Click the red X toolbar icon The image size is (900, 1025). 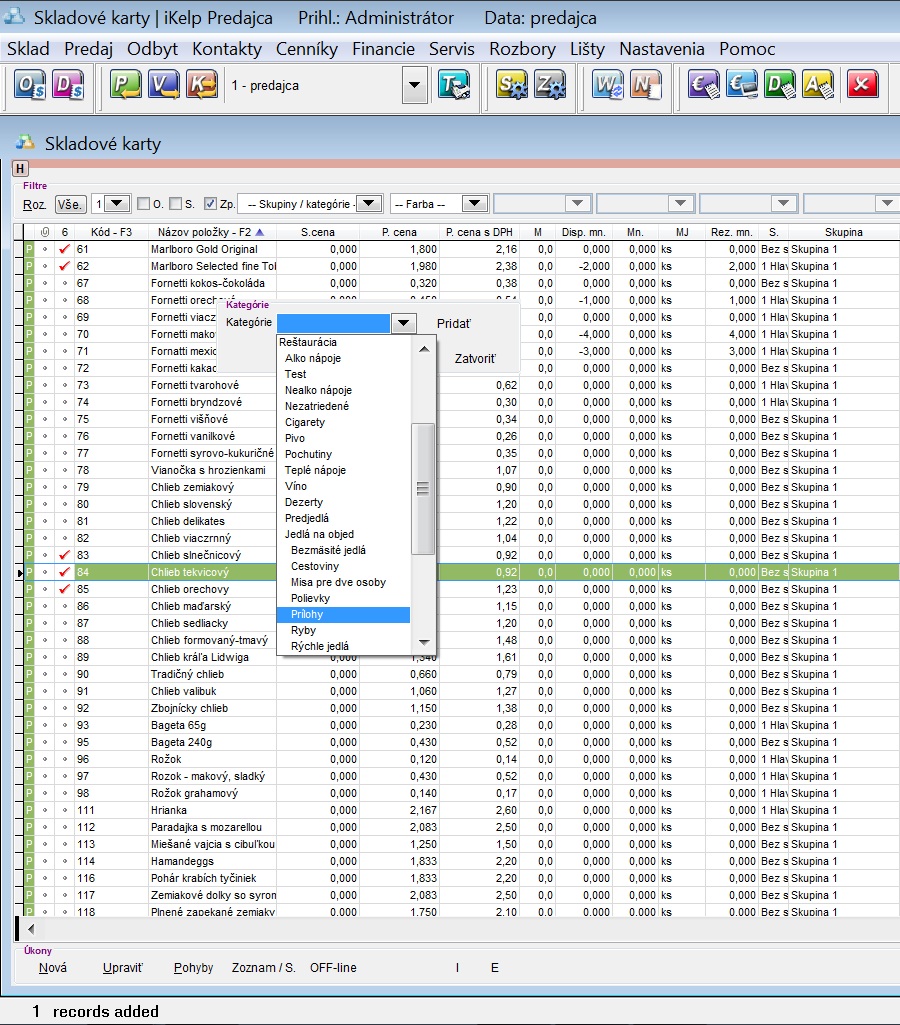click(861, 86)
